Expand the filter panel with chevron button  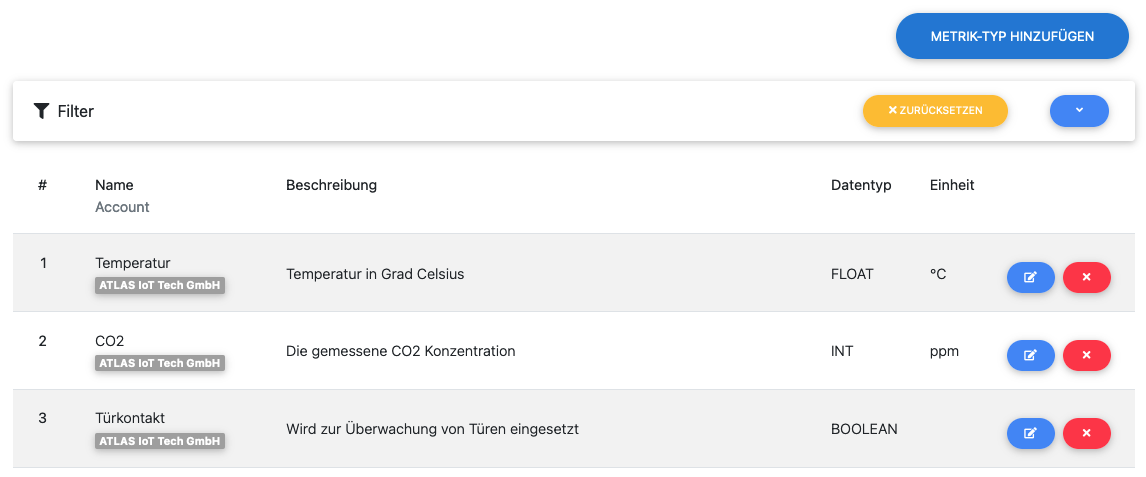click(1079, 111)
